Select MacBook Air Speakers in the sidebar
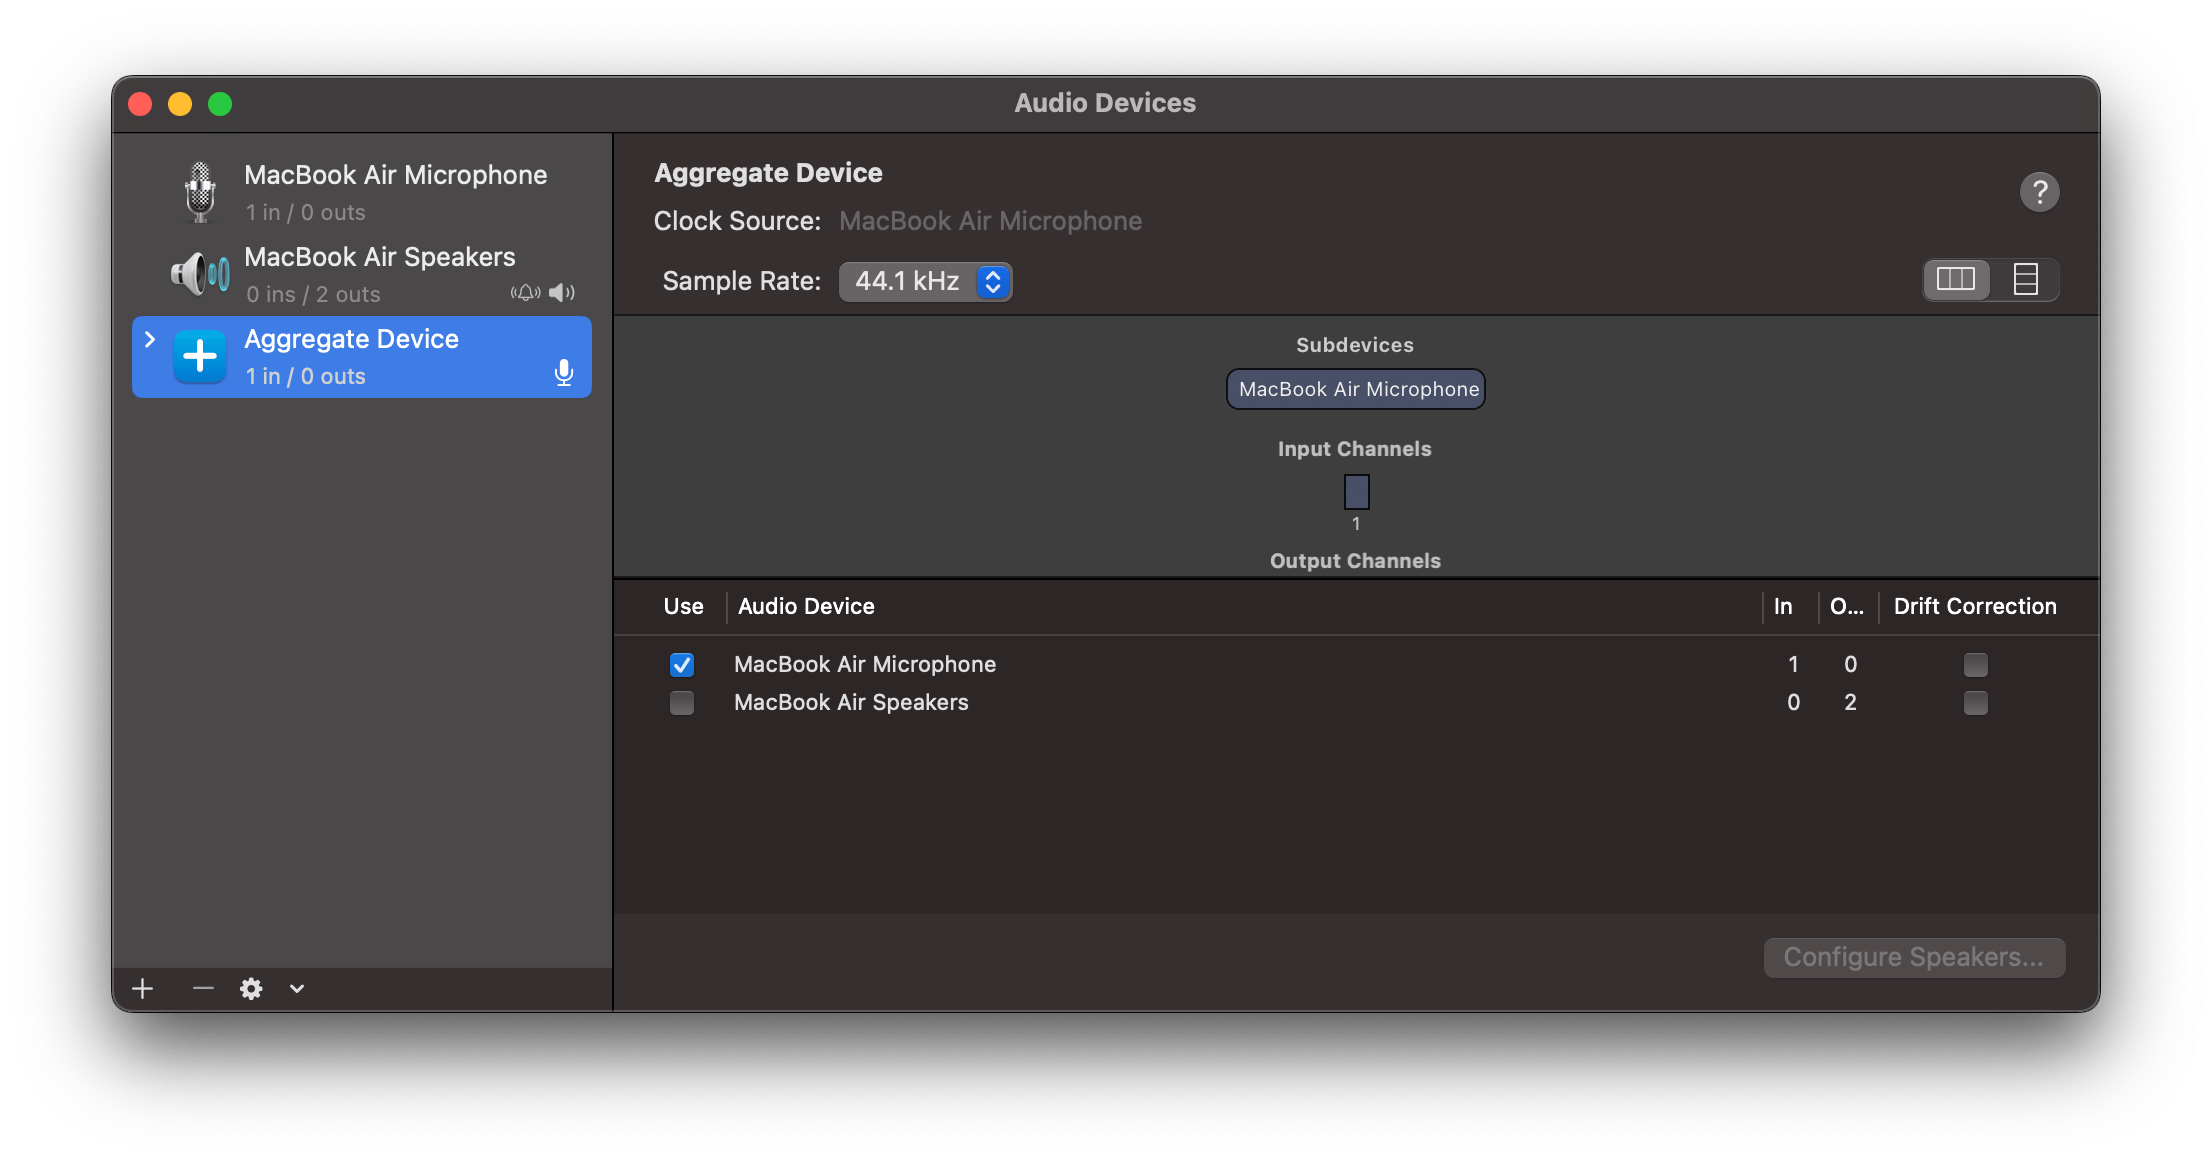This screenshot has height=1160, width=2212. click(380, 273)
